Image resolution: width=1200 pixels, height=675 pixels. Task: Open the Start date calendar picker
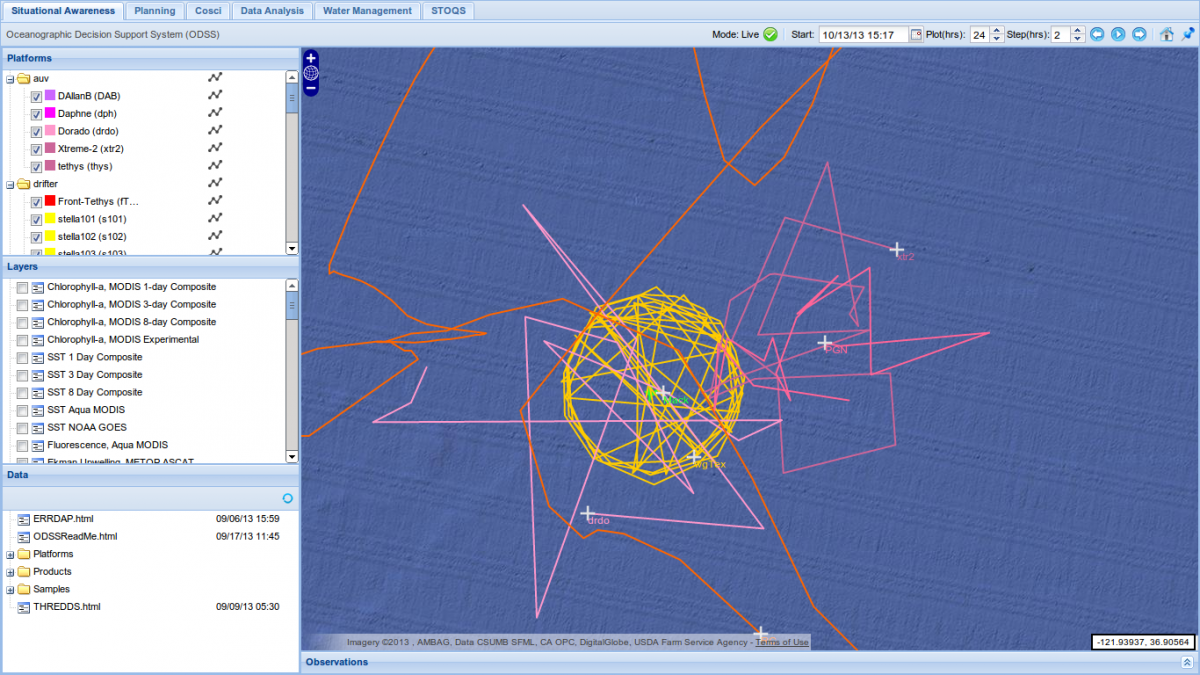pyautogui.click(x=916, y=35)
